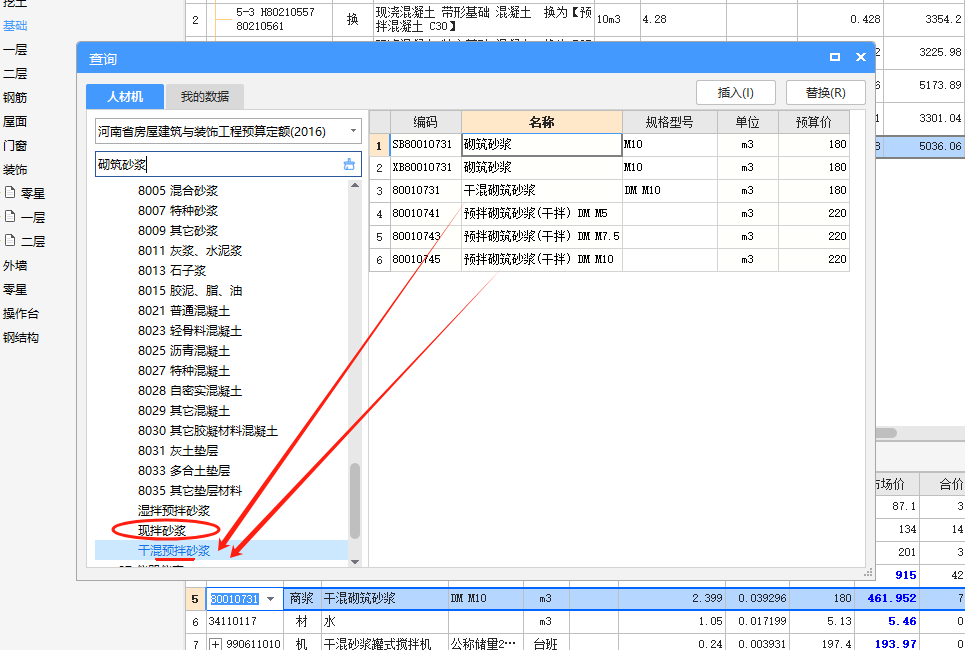The height and width of the screenshot is (650, 965).
Task: Switch to 人材机 tab
Action: coord(125,97)
